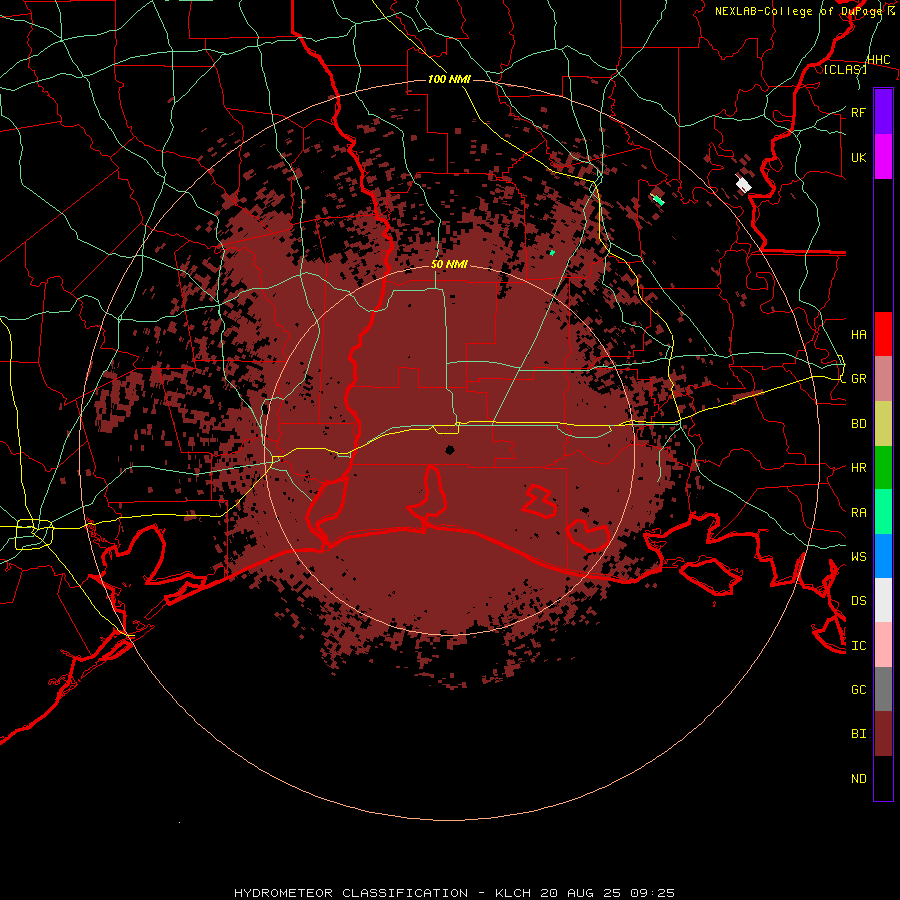Click the BI dark red legend swatch

[883, 734]
